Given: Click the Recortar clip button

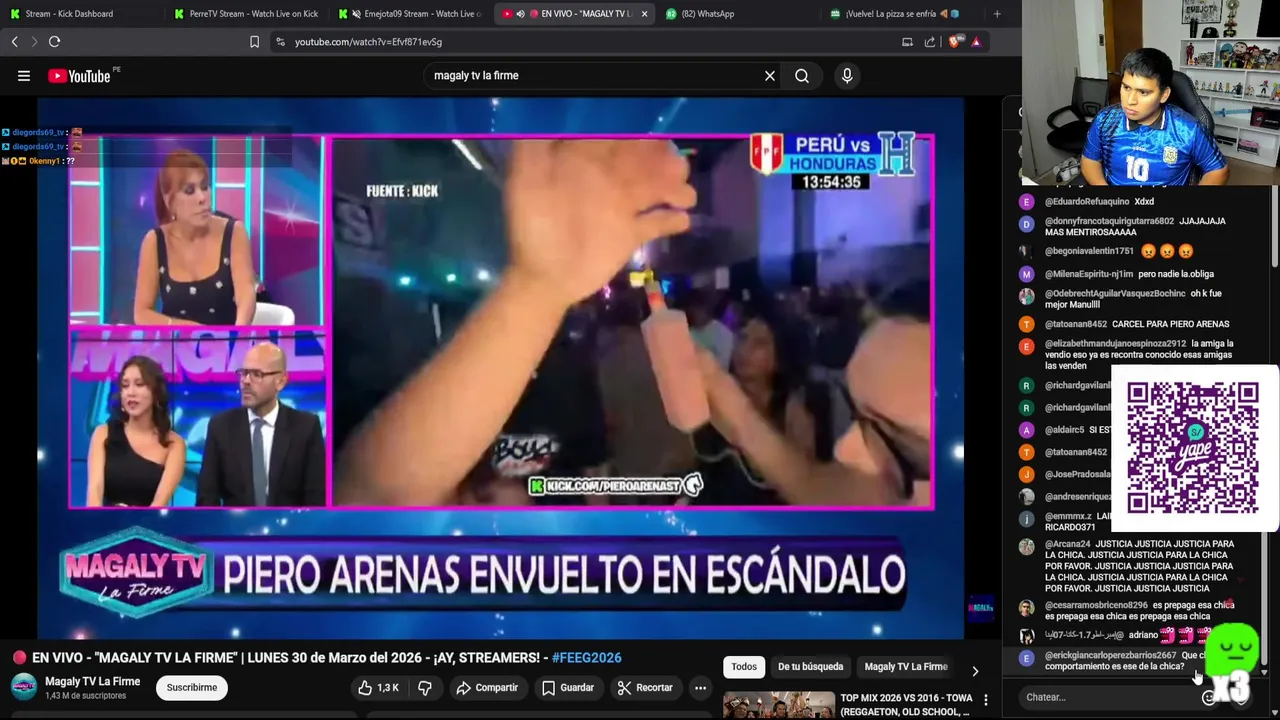Looking at the screenshot, I should (645, 688).
